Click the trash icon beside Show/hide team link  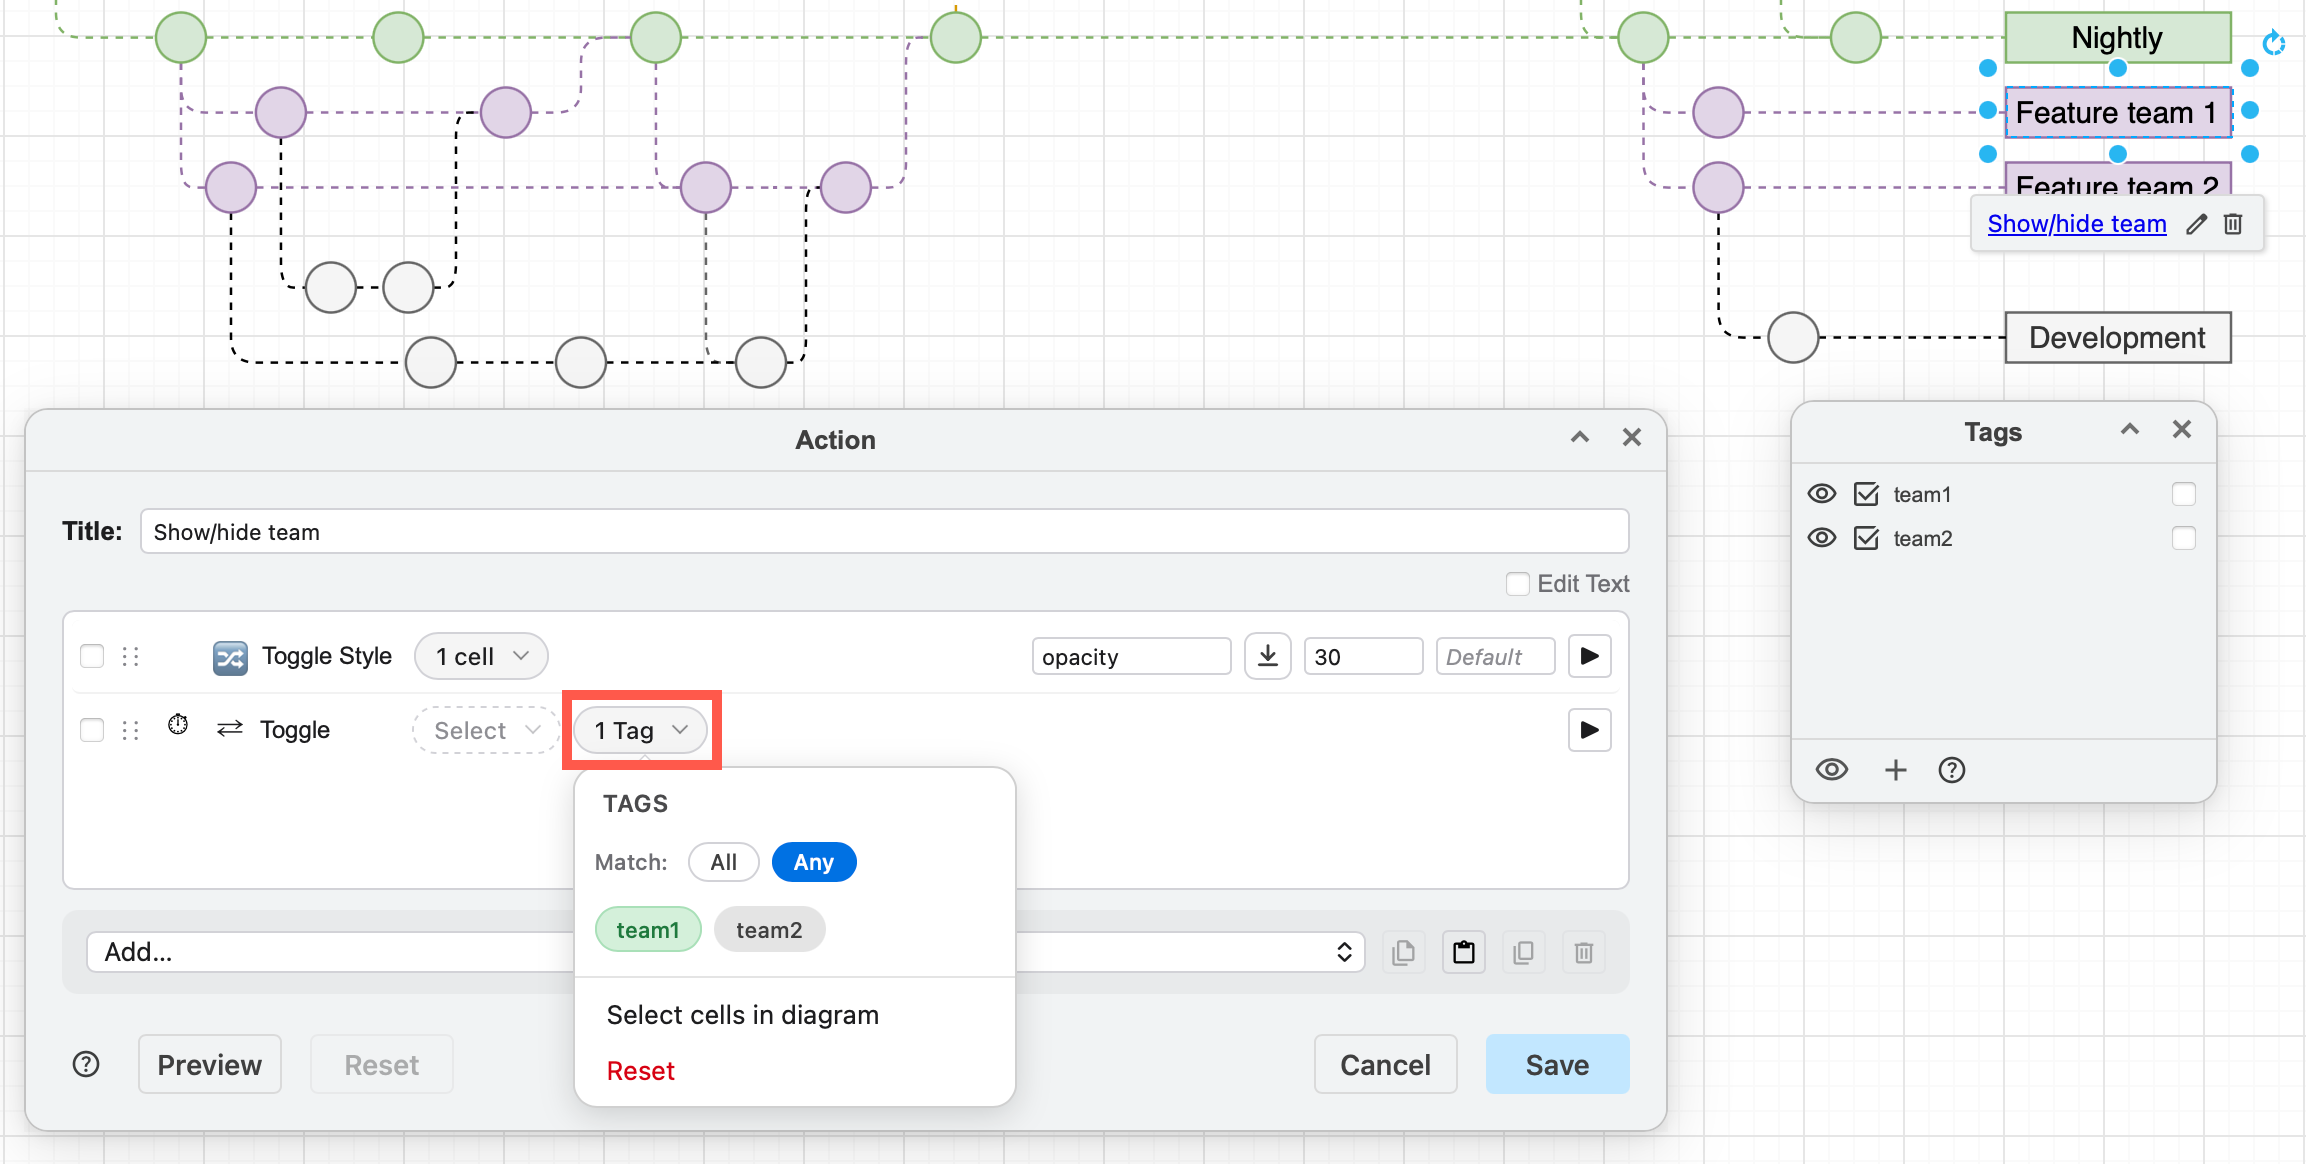click(x=2233, y=224)
